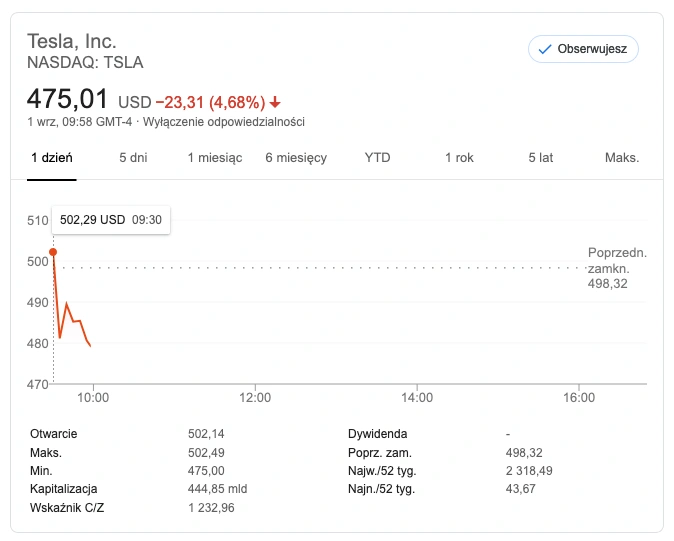Click the Min. value 475,00
The width and height of the screenshot is (674, 541).
[206, 471]
